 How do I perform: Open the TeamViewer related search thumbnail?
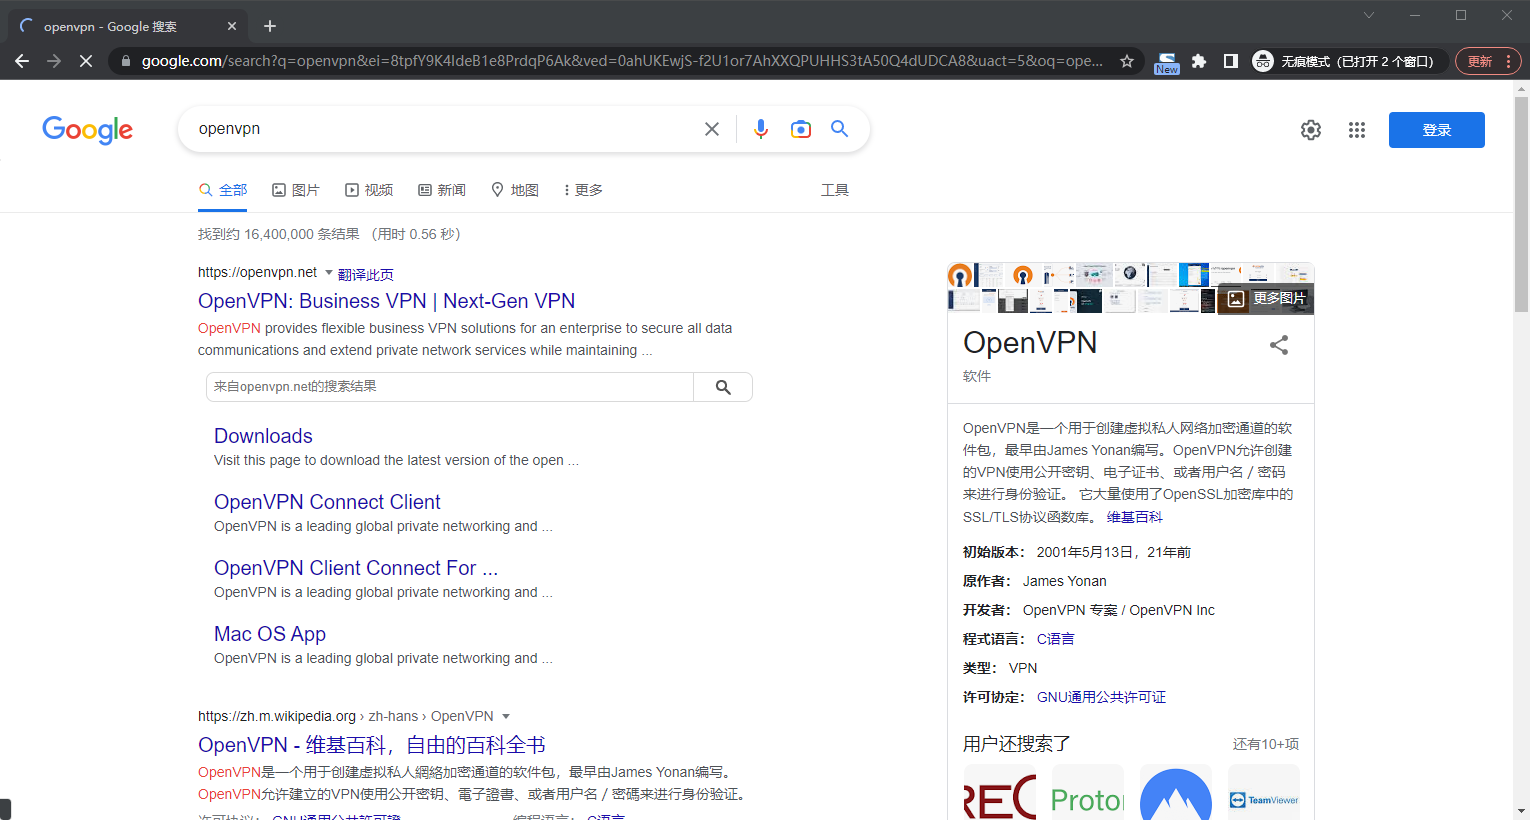coord(1264,792)
